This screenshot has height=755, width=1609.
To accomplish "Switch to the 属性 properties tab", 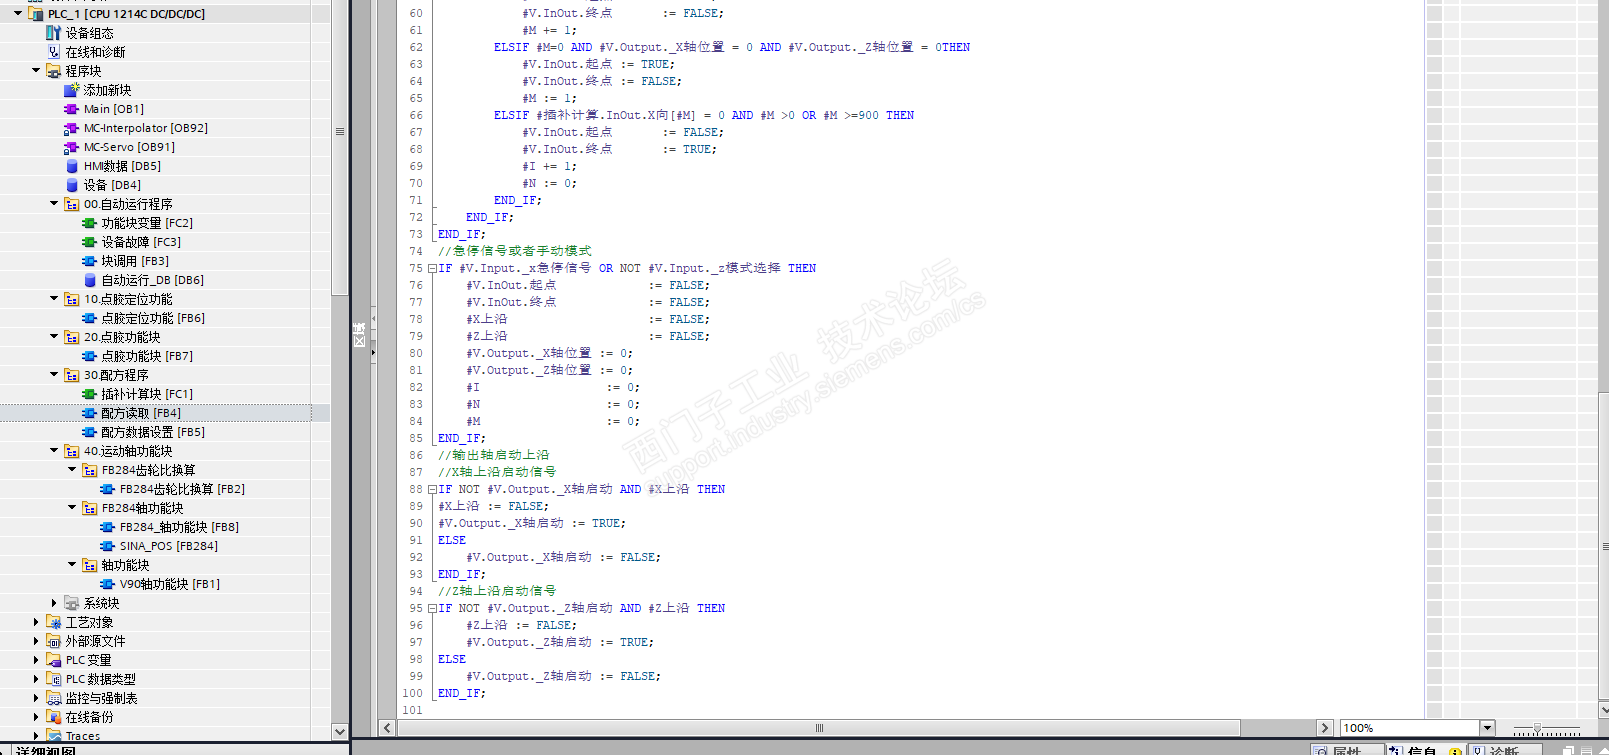I will (1347, 750).
